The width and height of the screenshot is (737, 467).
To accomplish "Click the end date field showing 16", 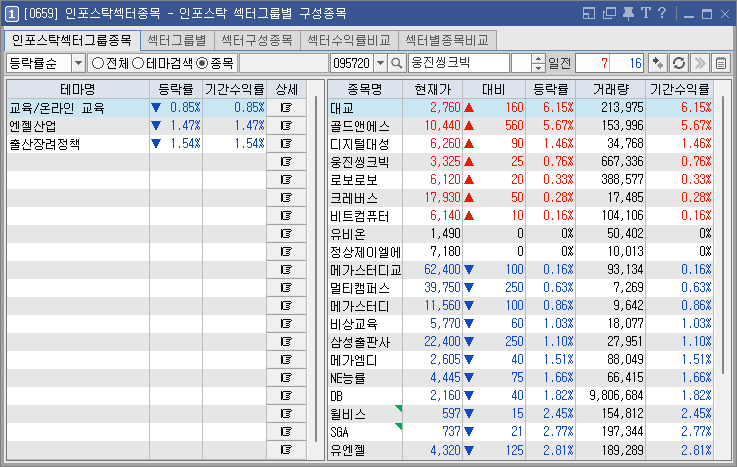I will tap(627, 63).
